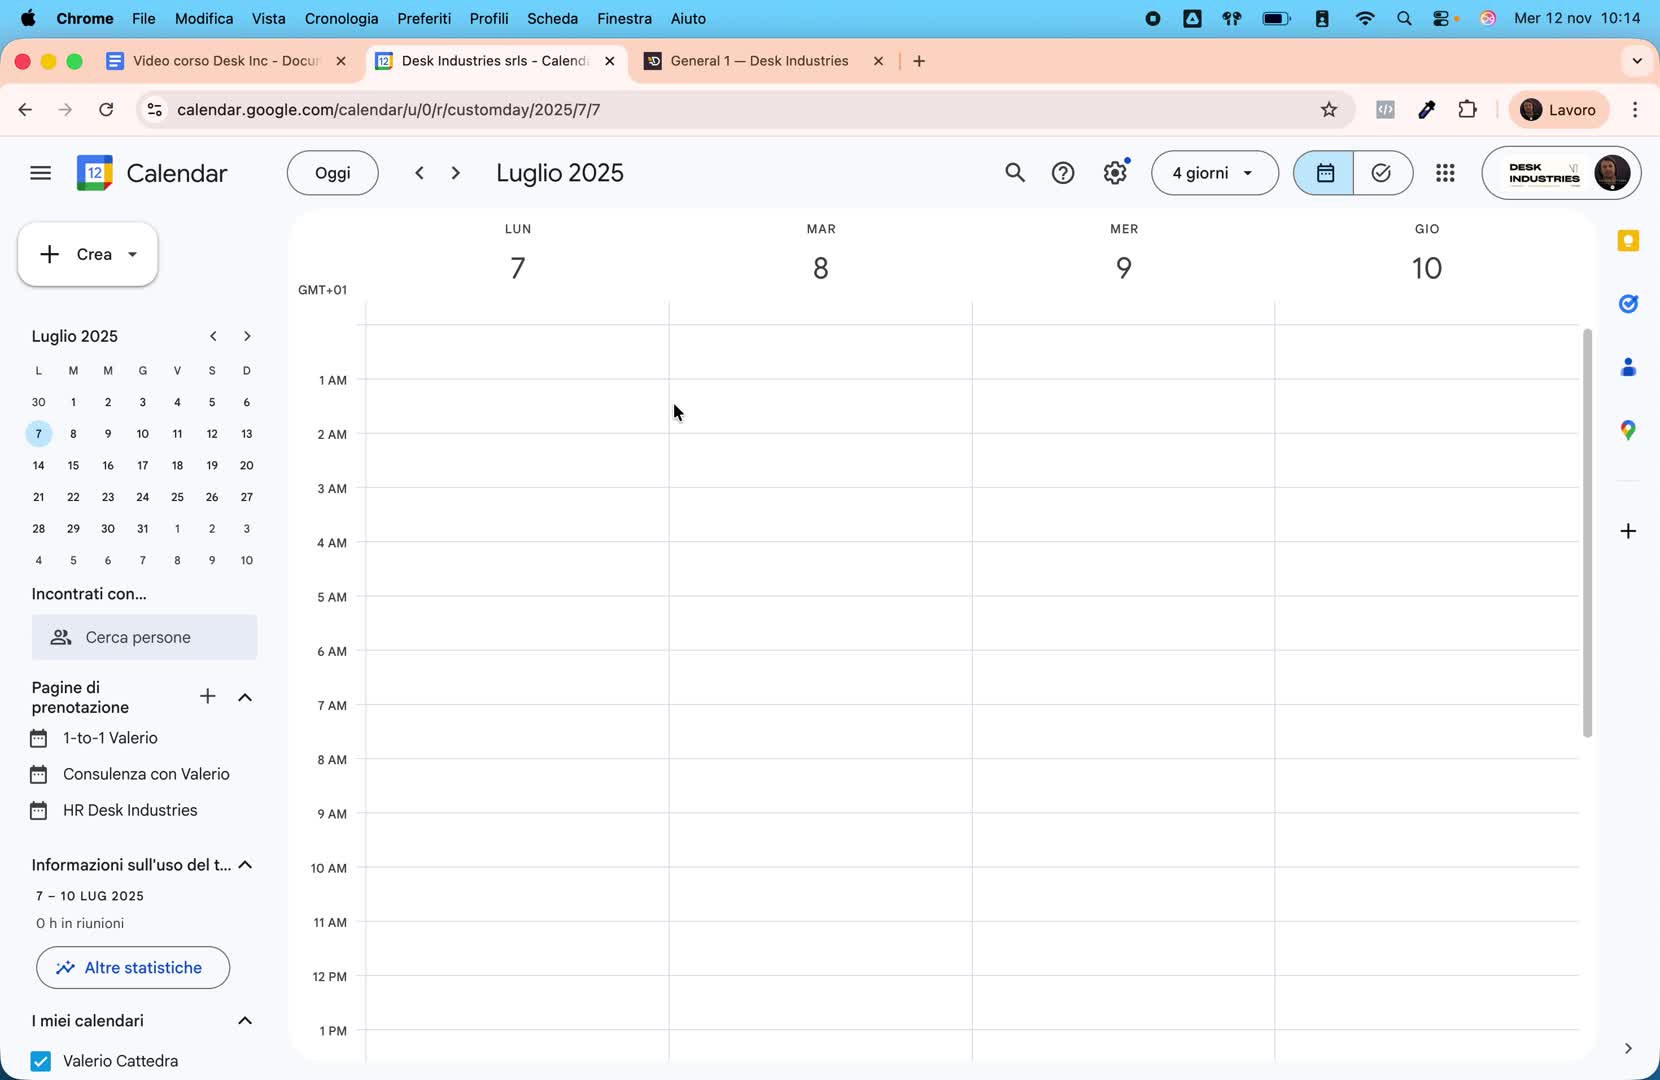Collapse the I miei calendari section
This screenshot has height=1080, width=1660.
click(245, 1021)
